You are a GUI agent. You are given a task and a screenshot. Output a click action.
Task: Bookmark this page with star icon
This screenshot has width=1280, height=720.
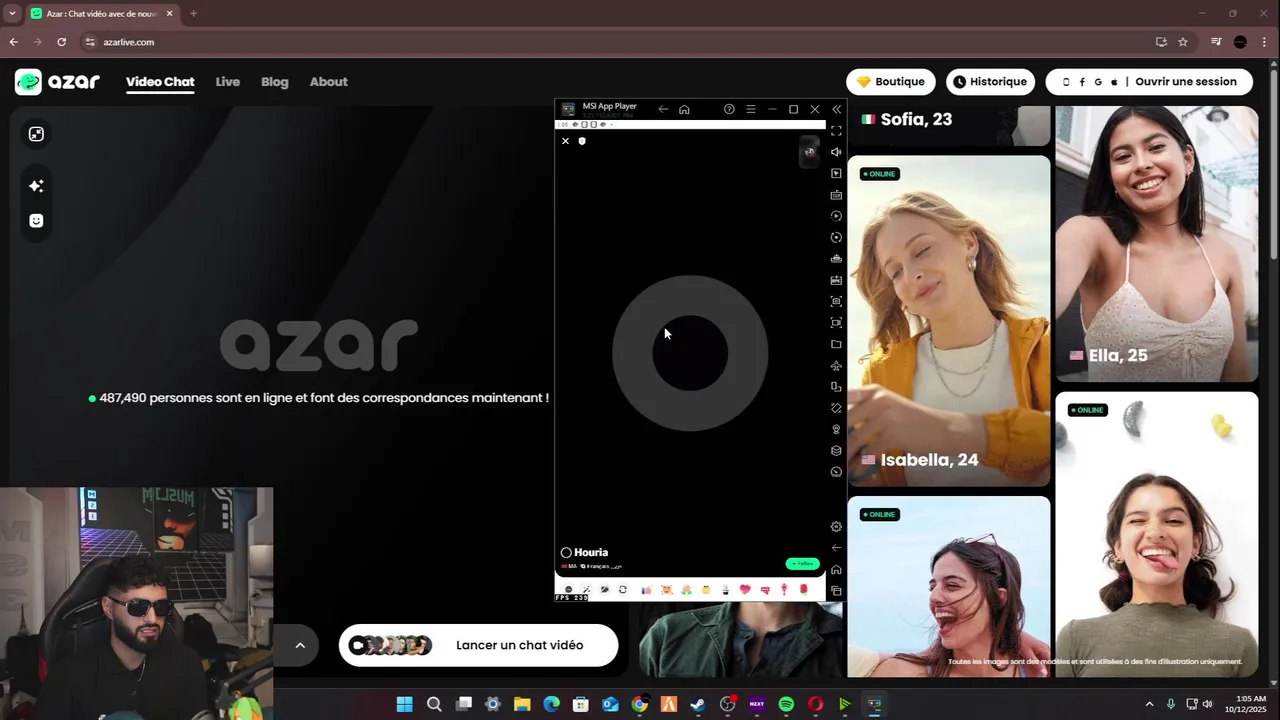pyautogui.click(x=1183, y=42)
